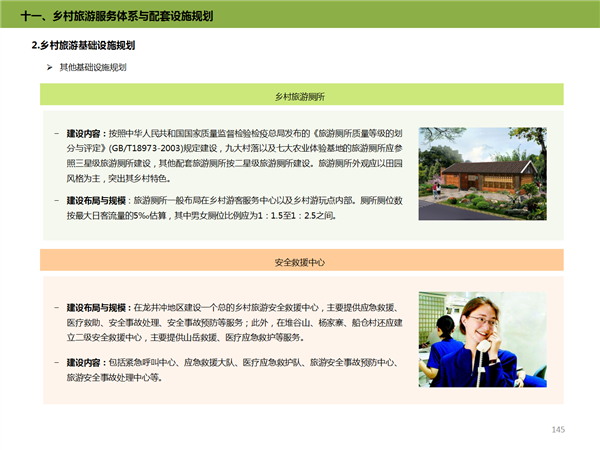Click the dash bullet before toilet 建设布局与规模
The height and width of the screenshot is (450, 600).
tap(56, 200)
